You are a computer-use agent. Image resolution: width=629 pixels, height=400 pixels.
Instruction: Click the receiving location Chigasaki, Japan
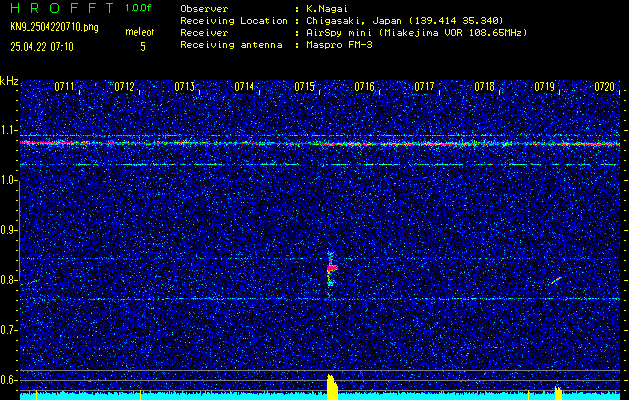point(354,21)
